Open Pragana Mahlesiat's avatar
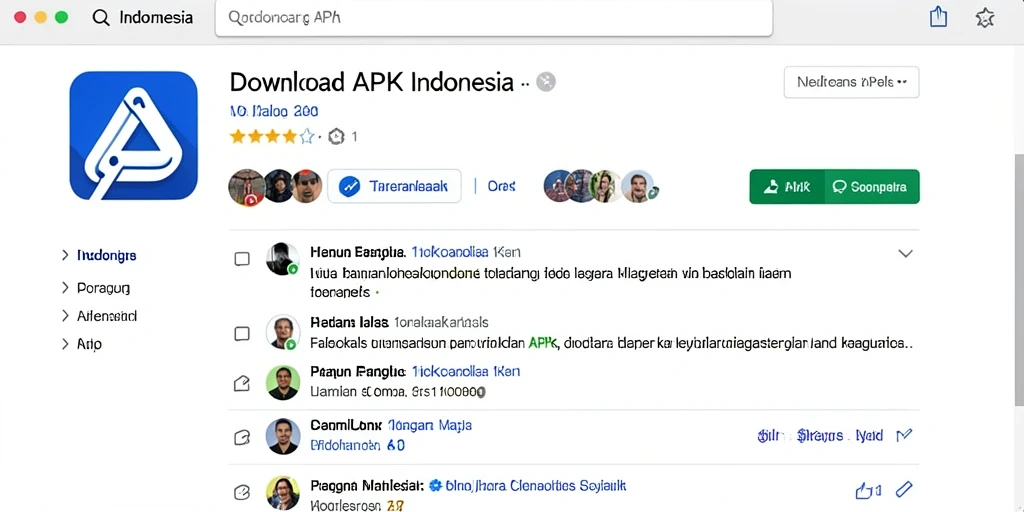Image resolution: width=1024 pixels, height=512 pixels. coord(283,493)
